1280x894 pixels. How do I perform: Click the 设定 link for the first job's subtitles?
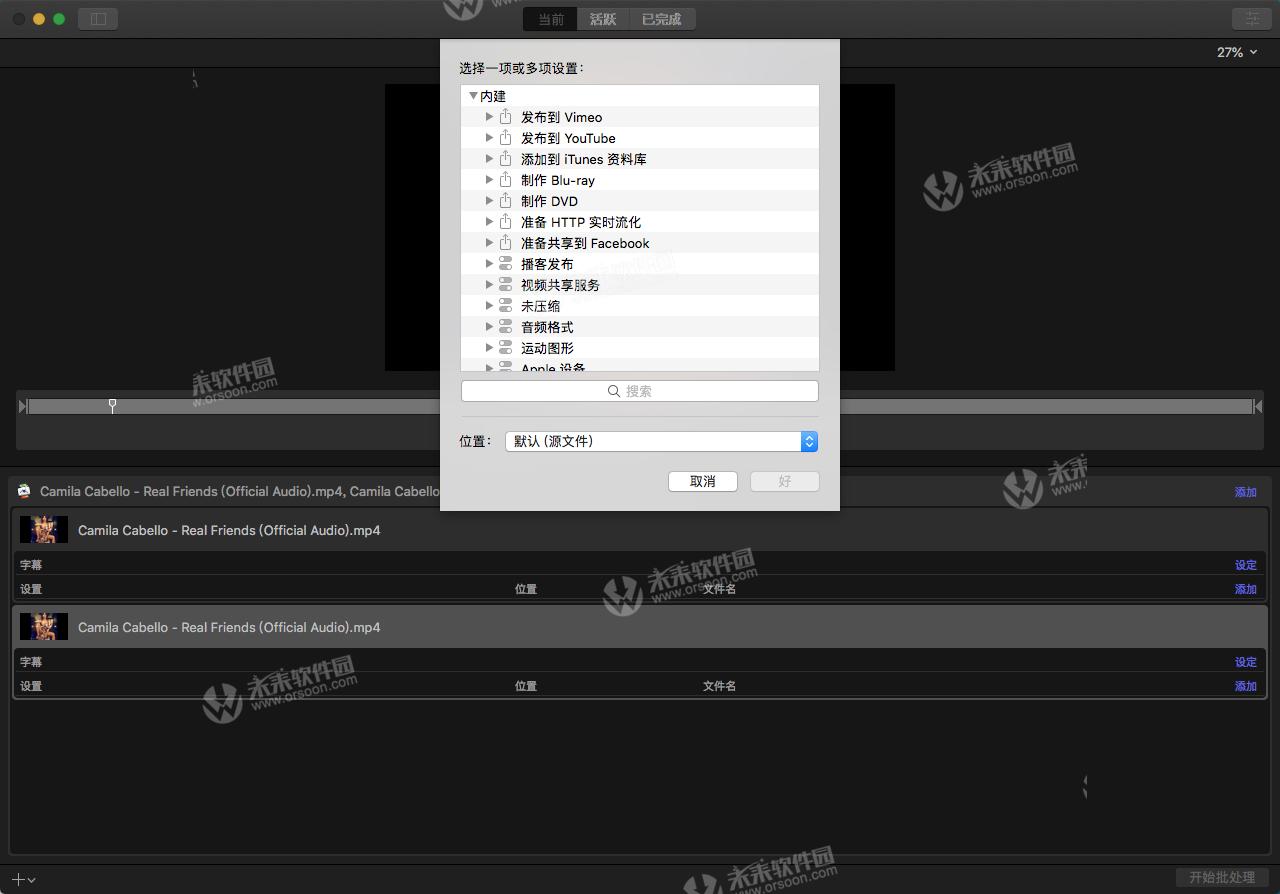[1245, 564]
